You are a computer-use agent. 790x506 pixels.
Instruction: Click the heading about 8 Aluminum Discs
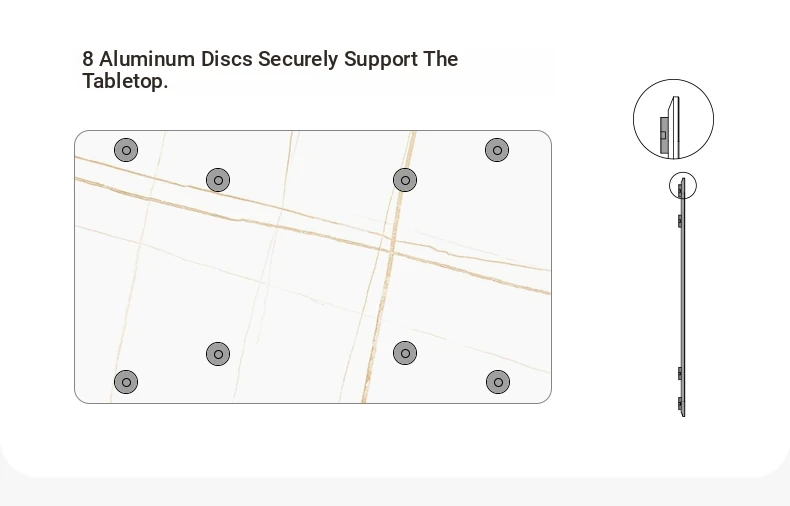click(x=270, y=70)
